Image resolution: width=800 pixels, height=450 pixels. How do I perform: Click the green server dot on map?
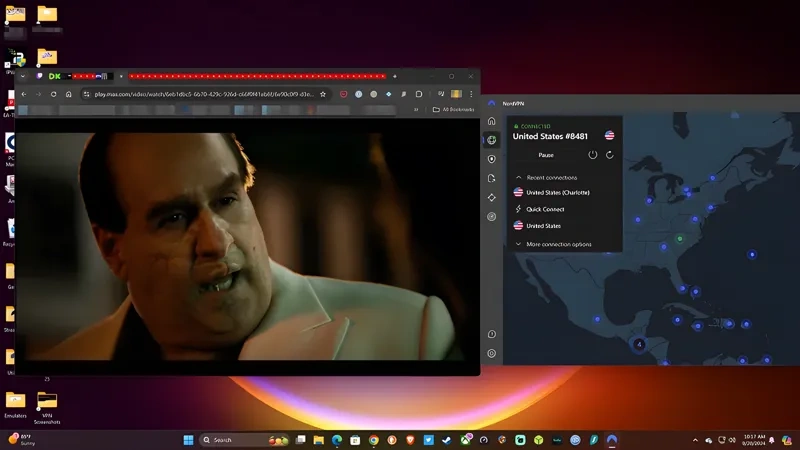click(680, 239)
